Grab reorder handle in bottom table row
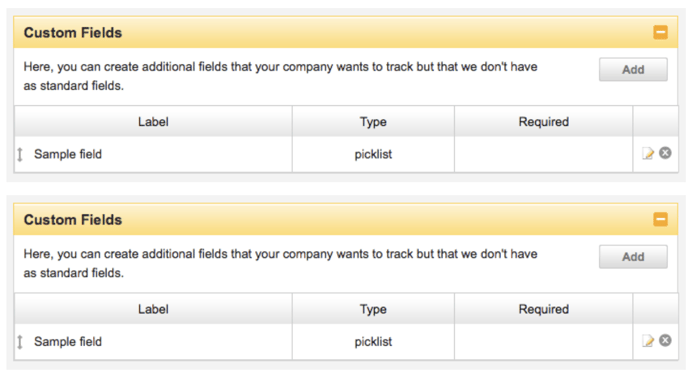 pos(20,342)
